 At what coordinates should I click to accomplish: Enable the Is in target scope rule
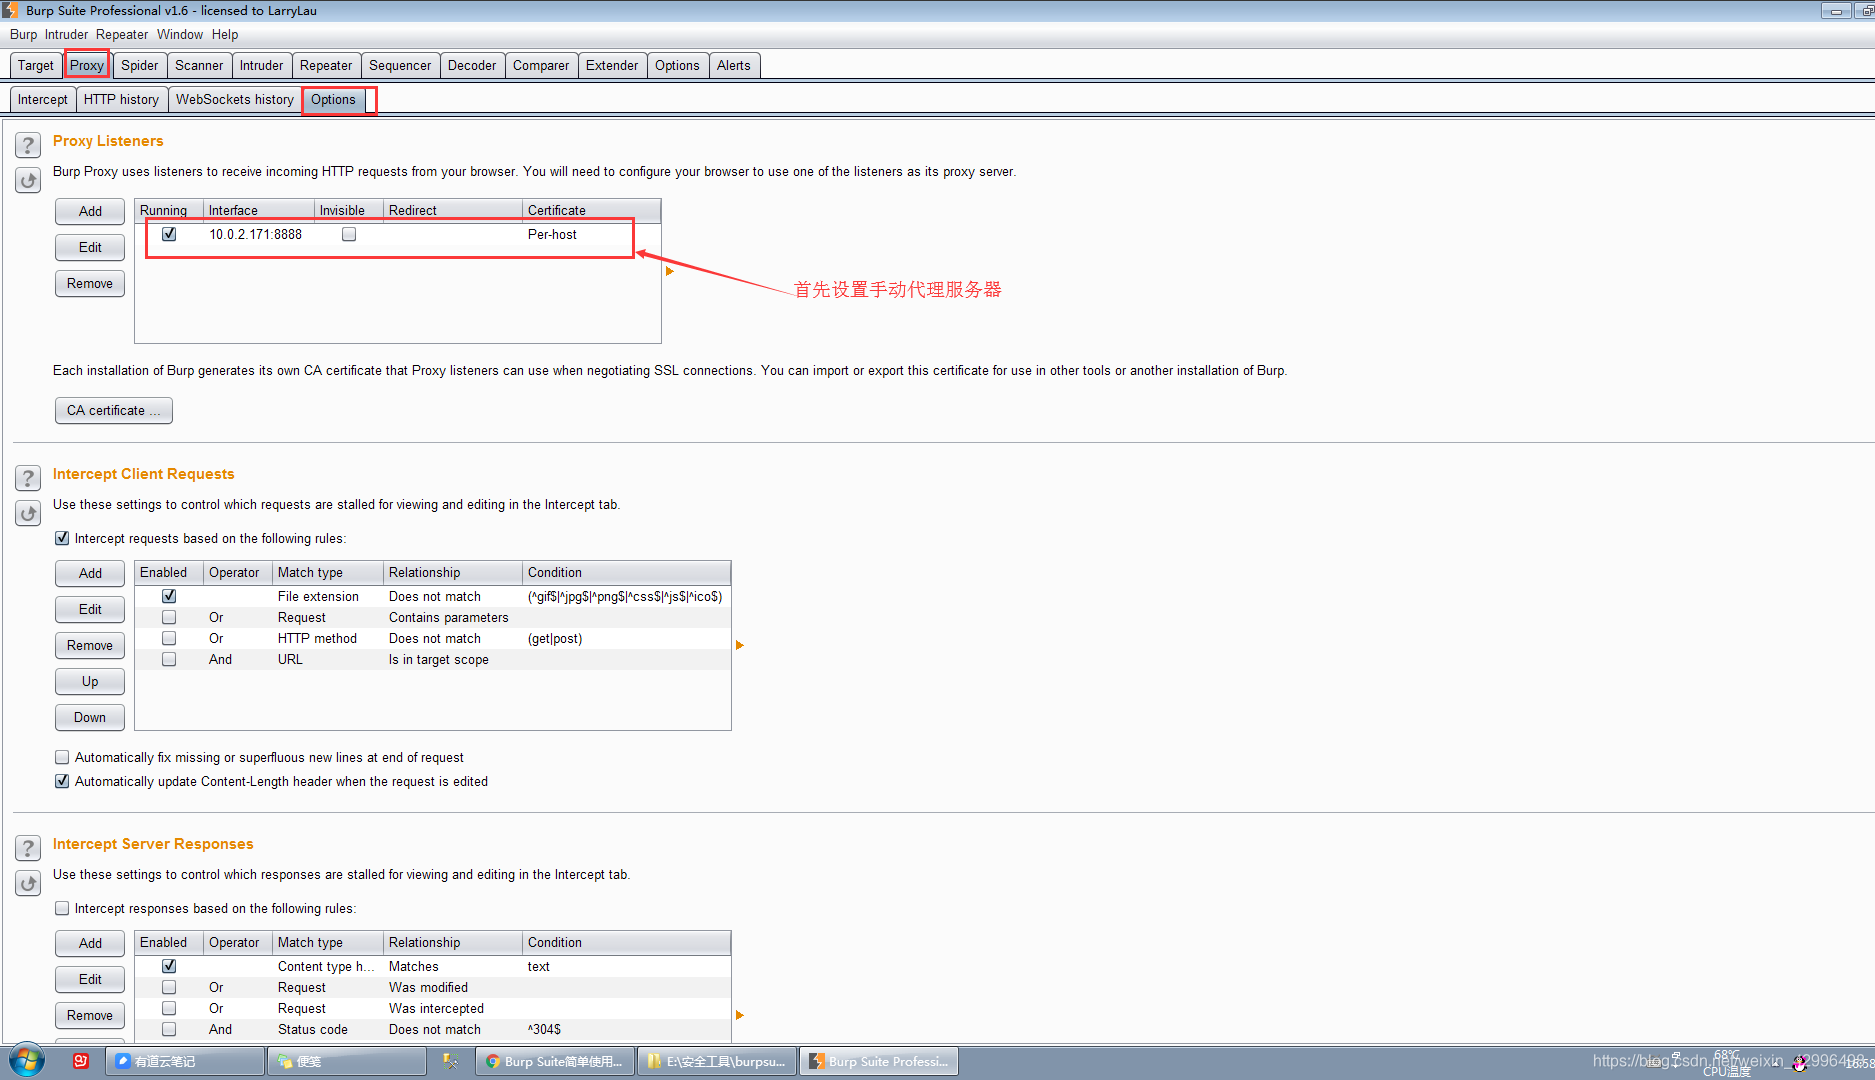pos(169,659)
